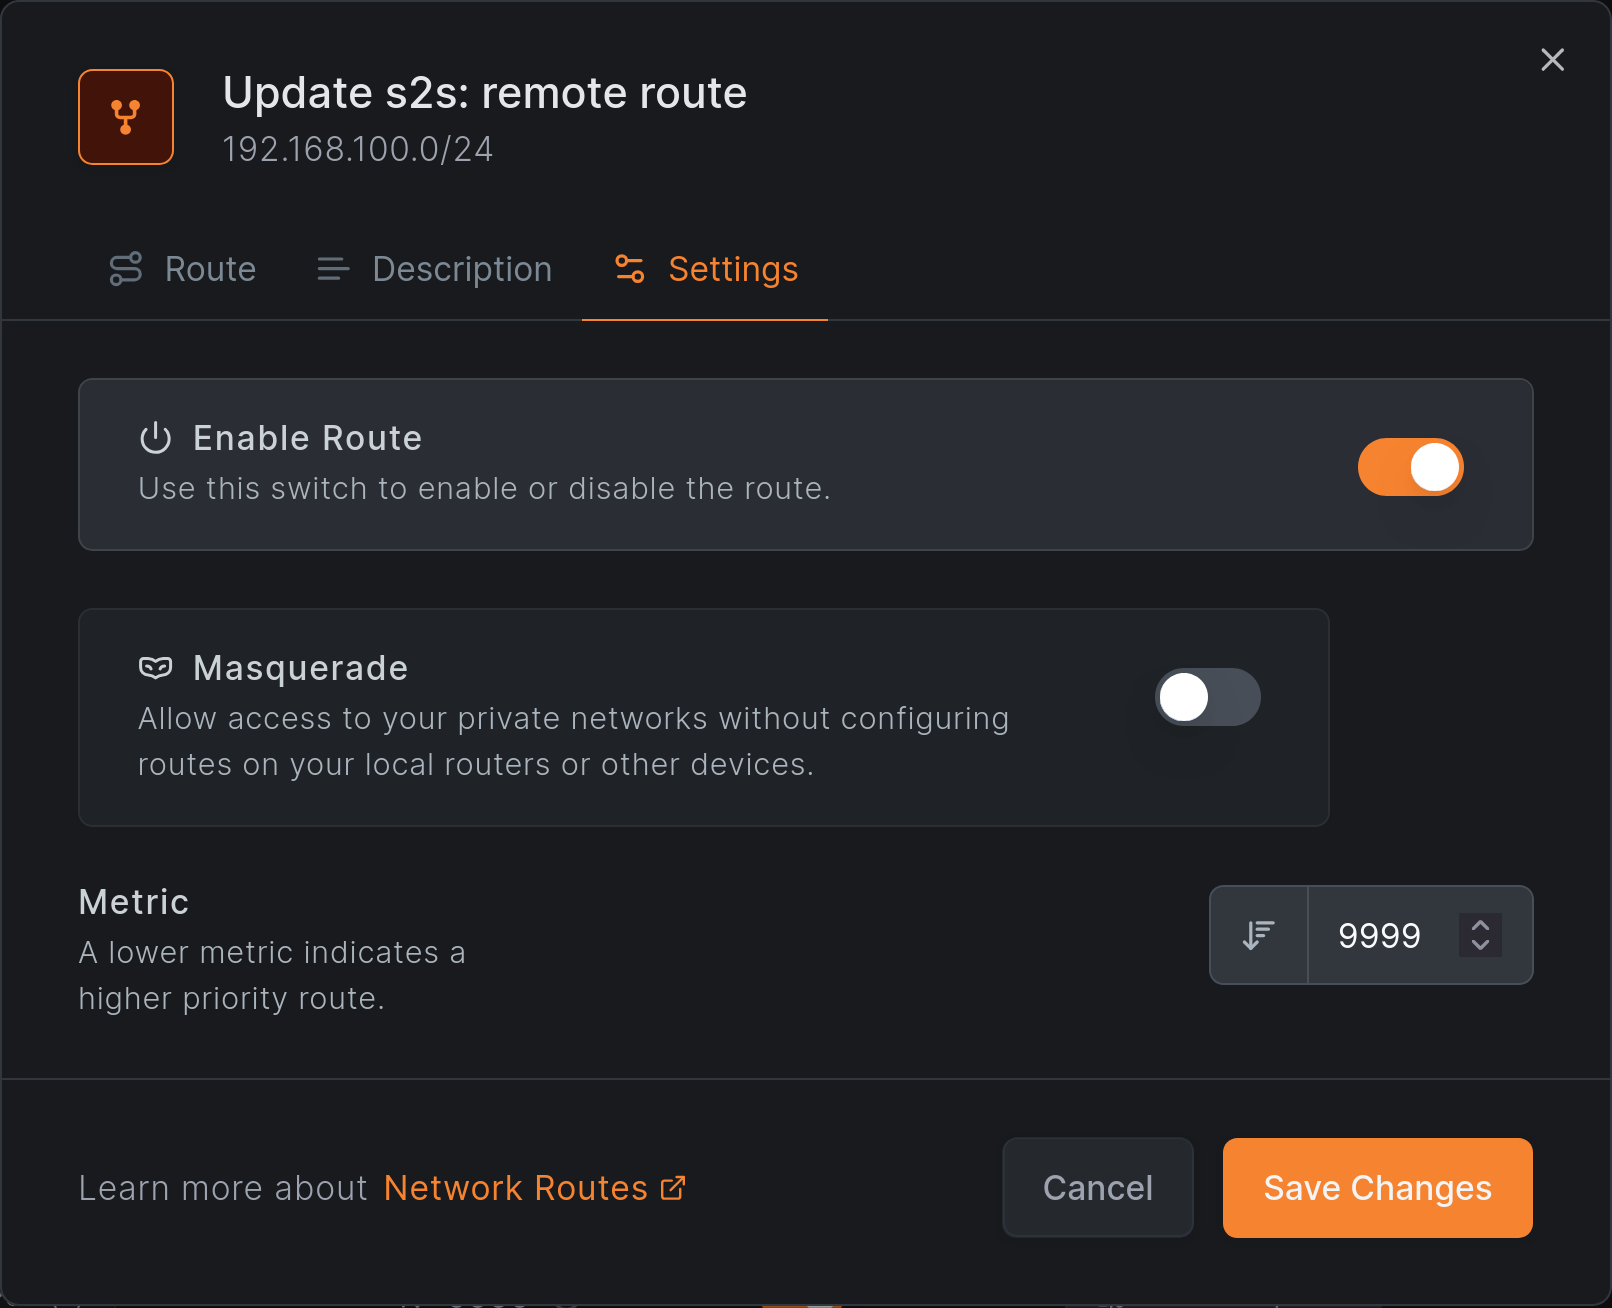Click the mask icon next to Masquerade
The height and width of the screenshot is (1308, 1612).
157,667
